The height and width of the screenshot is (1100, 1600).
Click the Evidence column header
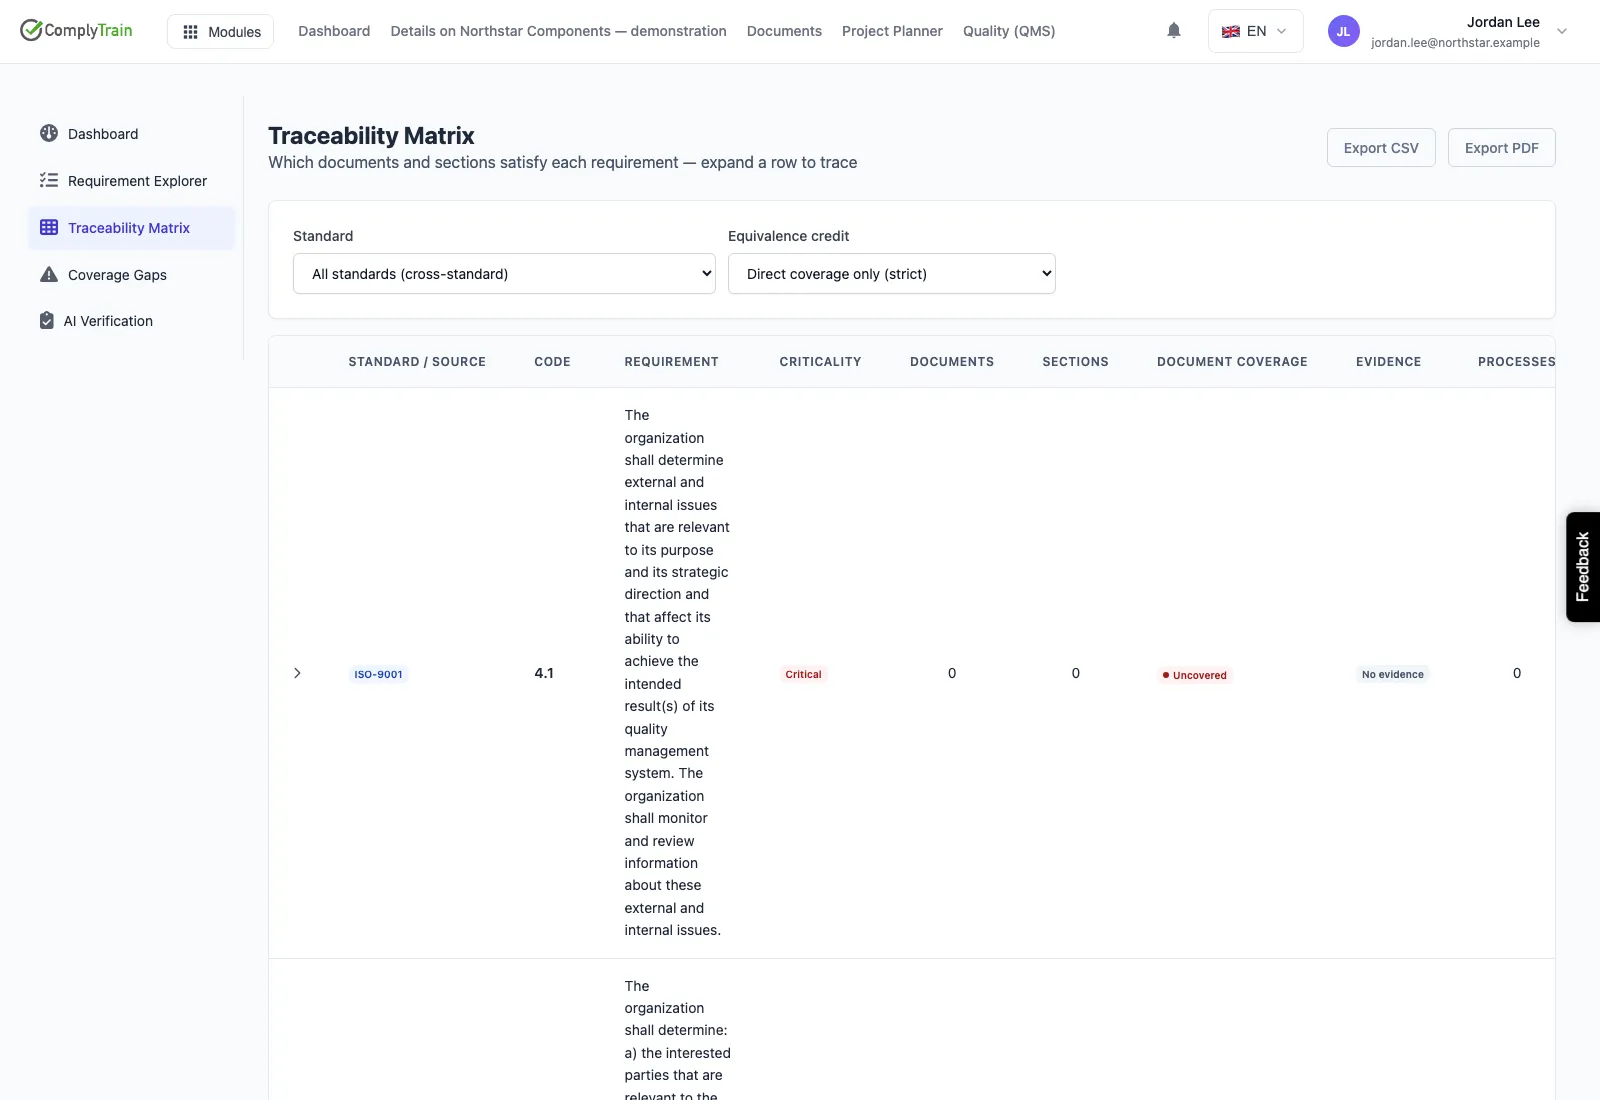(1388, 362)
